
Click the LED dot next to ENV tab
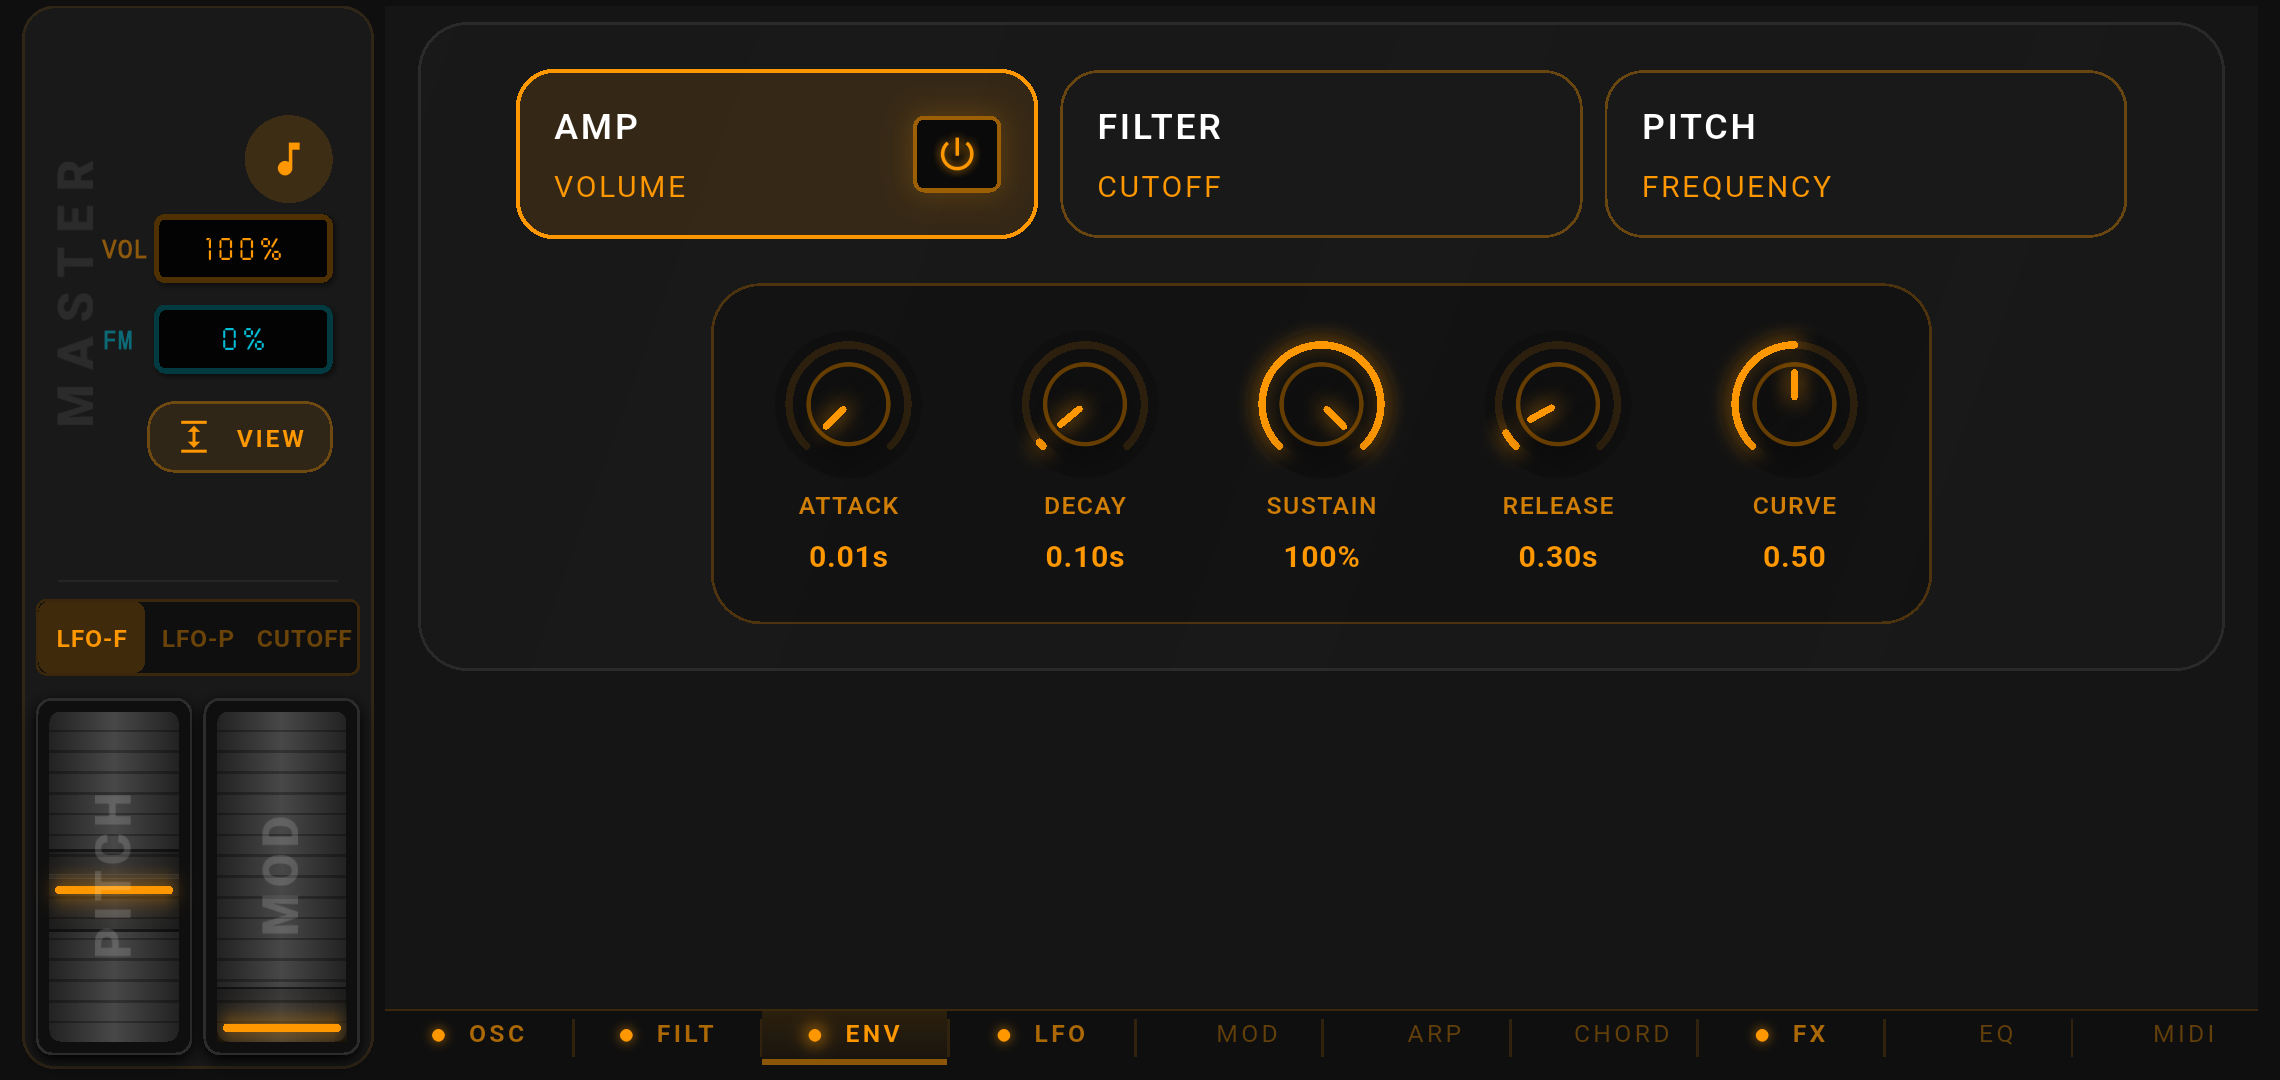[x=815, y=1035]
